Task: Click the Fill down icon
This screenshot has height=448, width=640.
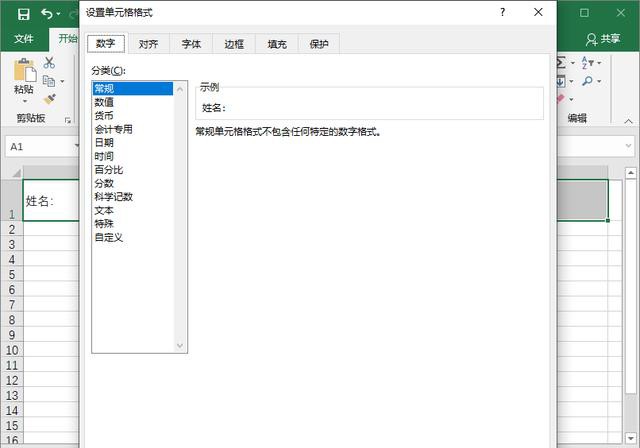Action: [561, 81]
